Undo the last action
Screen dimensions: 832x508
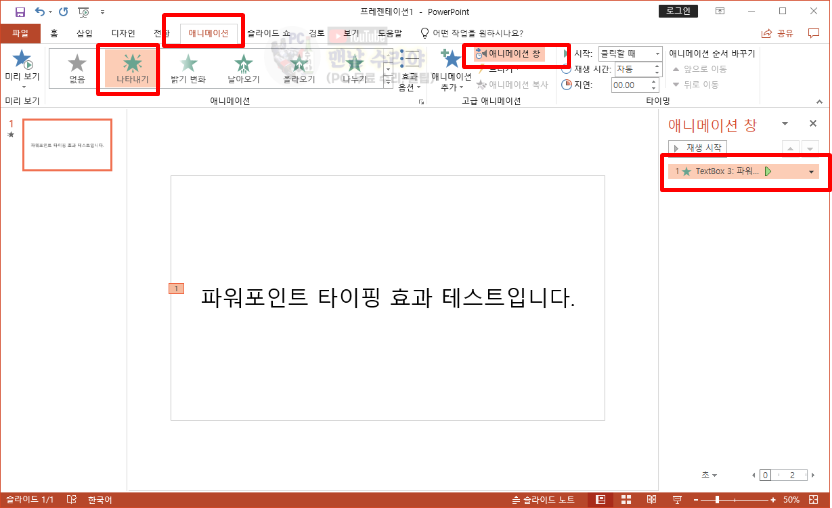39,12
